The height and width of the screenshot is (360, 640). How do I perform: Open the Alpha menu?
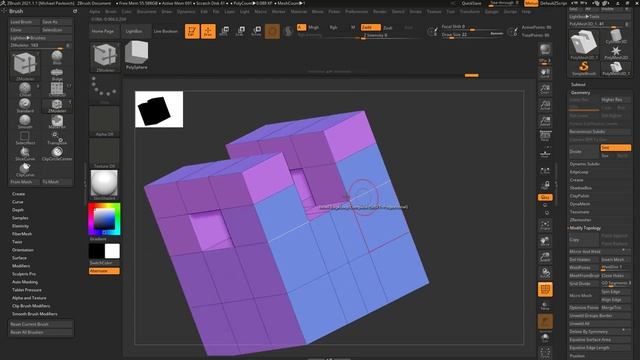coord(95,11)
